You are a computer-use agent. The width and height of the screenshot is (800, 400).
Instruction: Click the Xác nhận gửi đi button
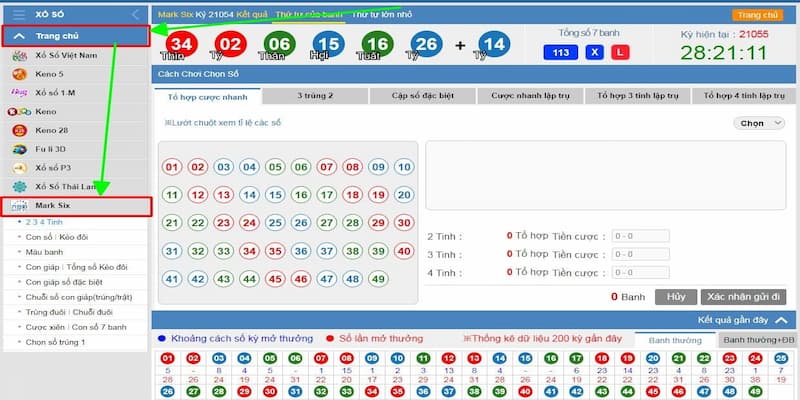click(745, 297)
